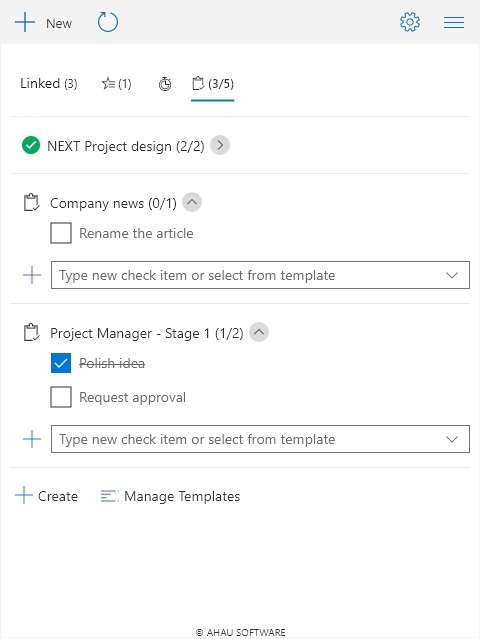Viewport: 480px width, 639px height.
Task: Add check item via plus under Company news
Action: pos(32,275)
